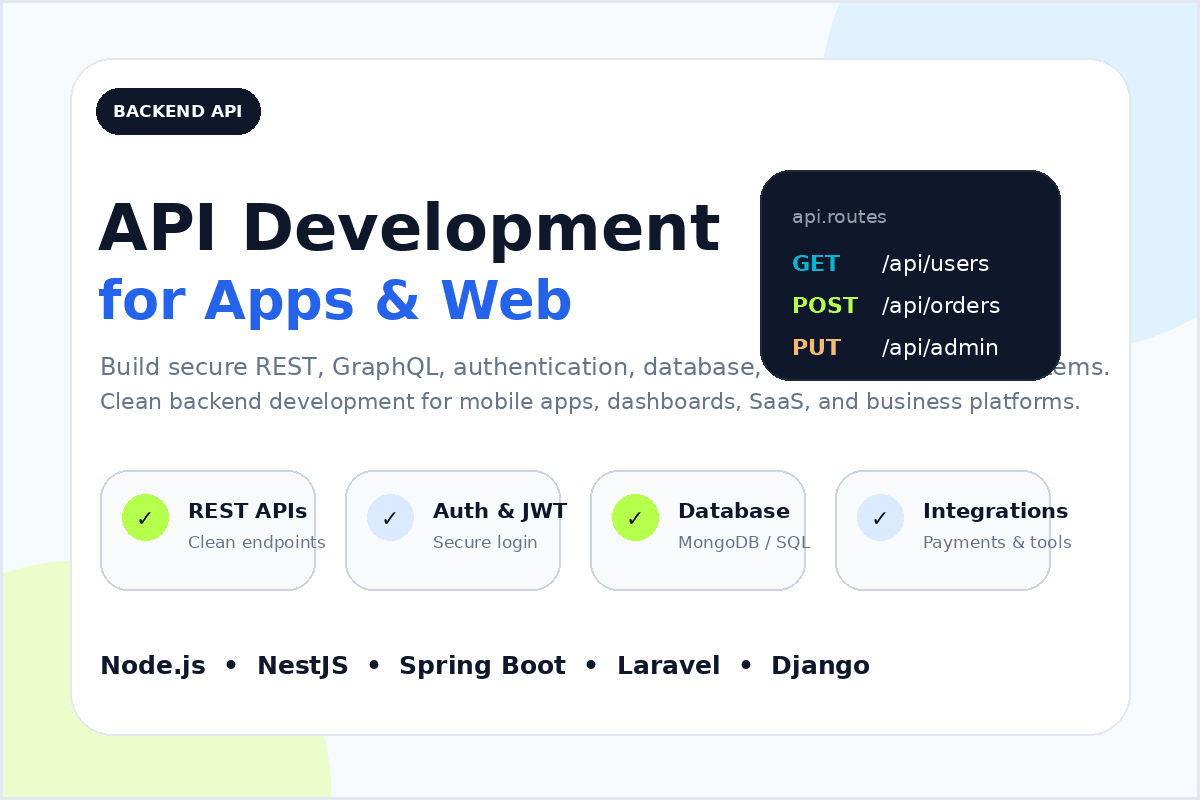Click the Node.js technology name

[153, 666]
